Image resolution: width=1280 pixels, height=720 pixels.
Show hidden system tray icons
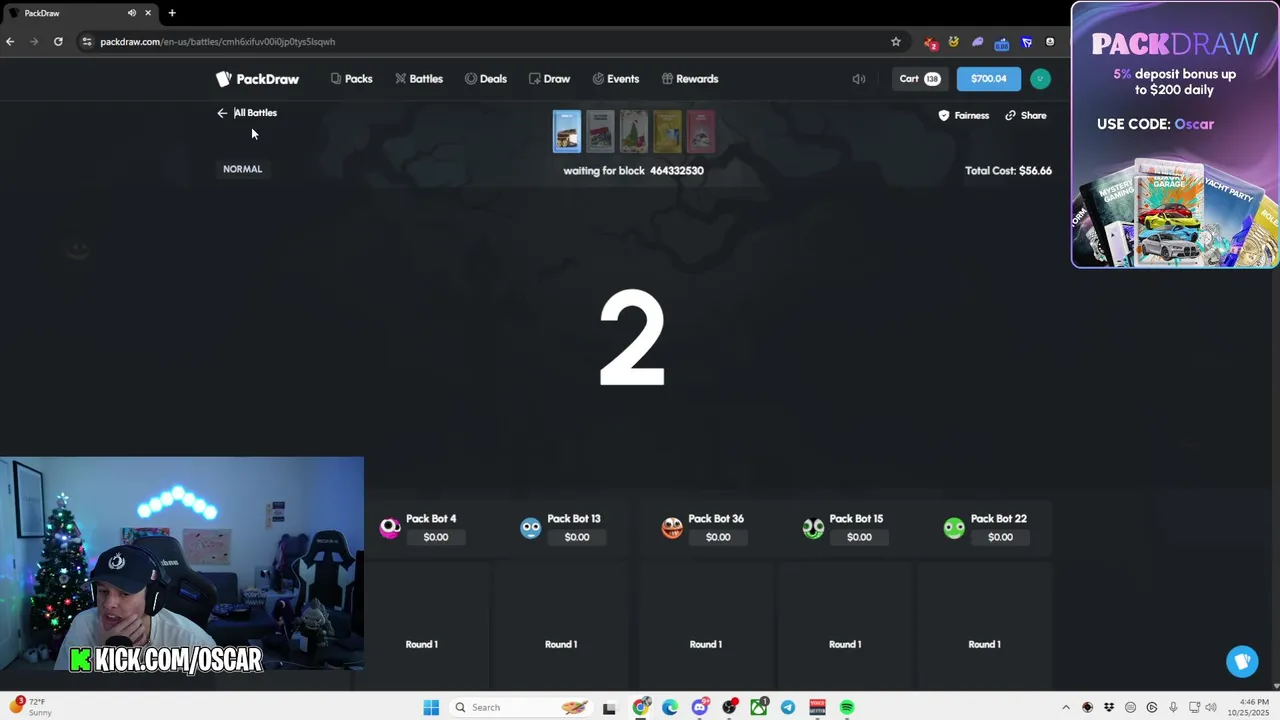[x=1065, y=708]
